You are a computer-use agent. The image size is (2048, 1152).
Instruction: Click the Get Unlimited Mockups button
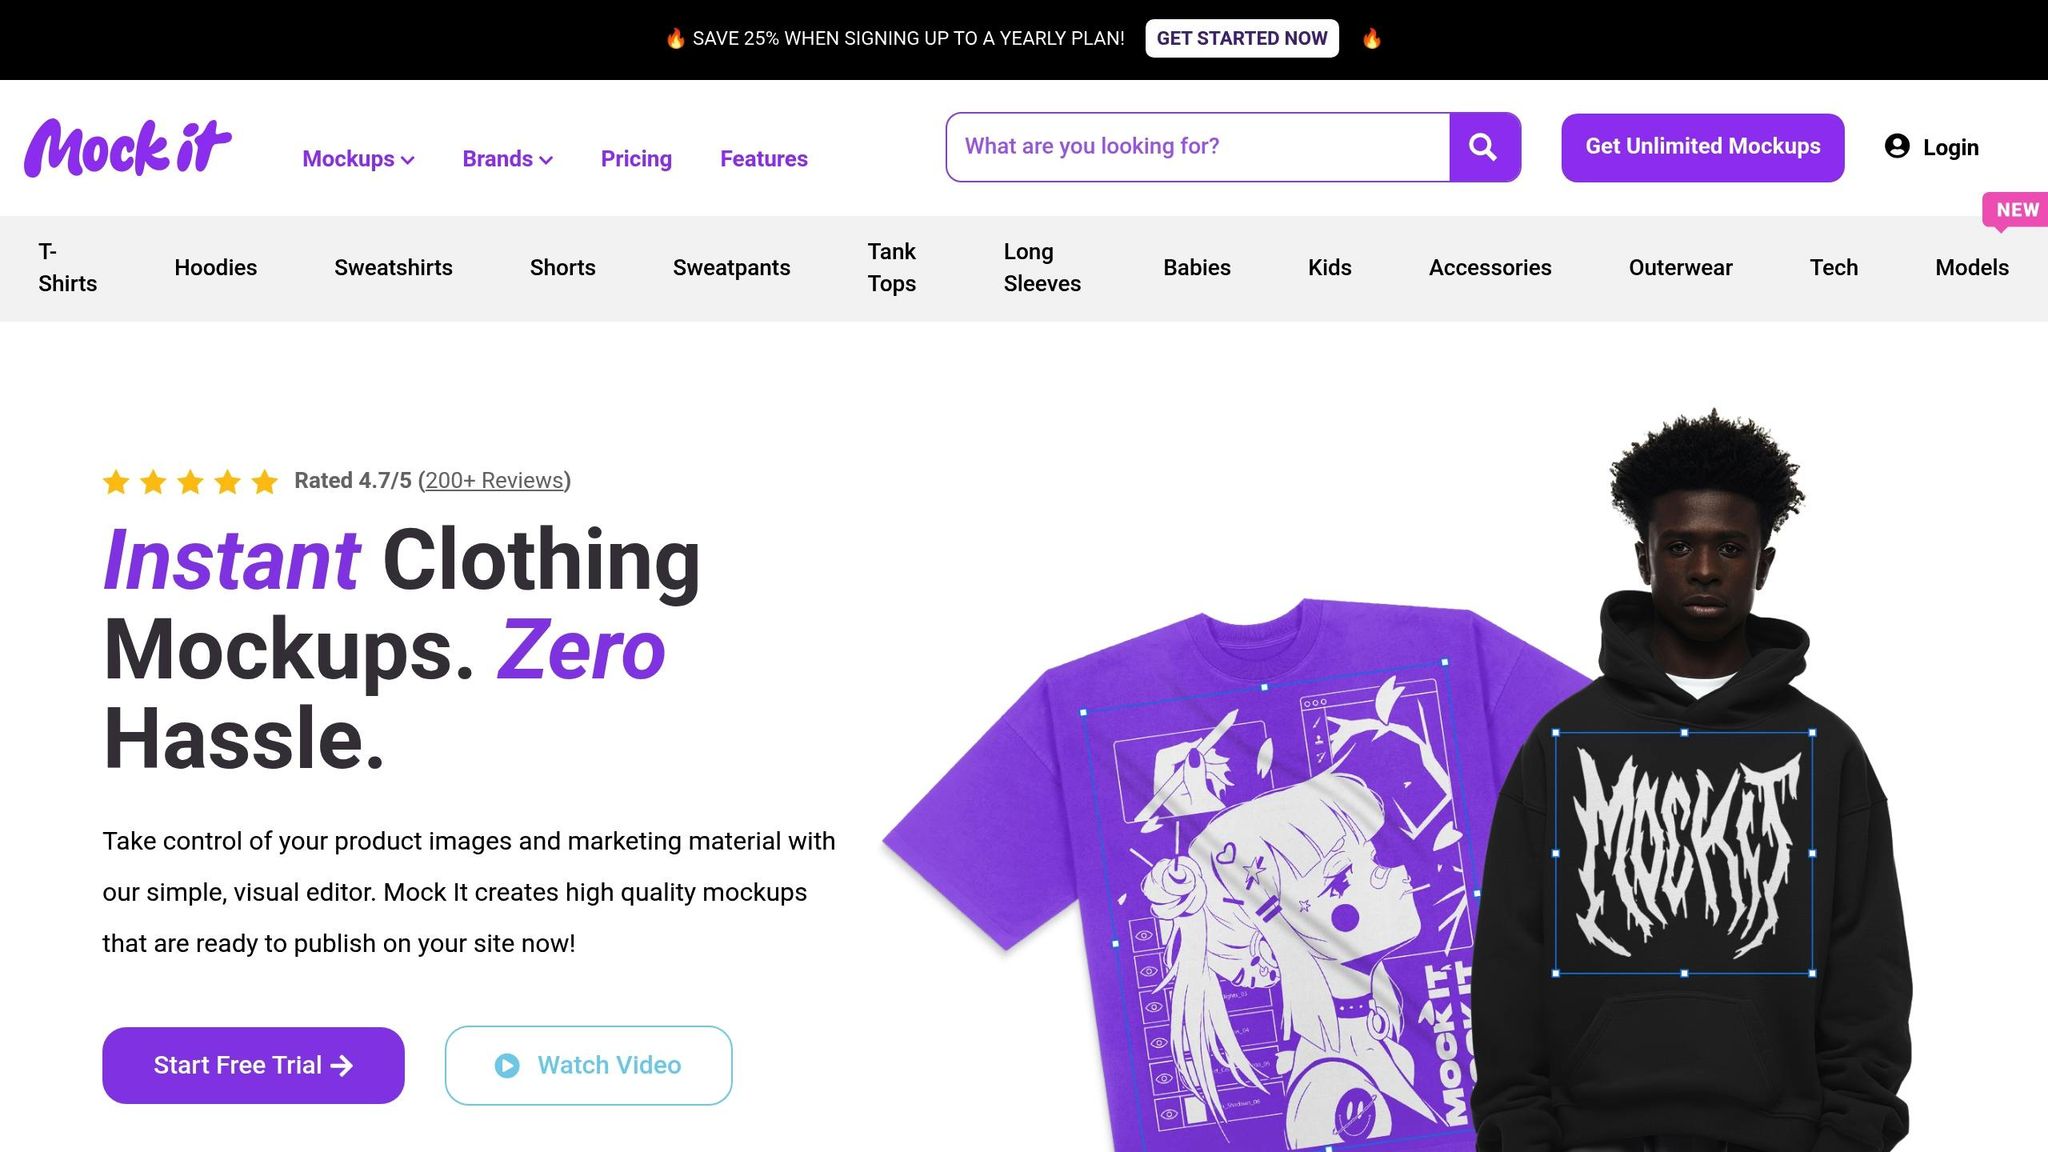click(1703, 147)
